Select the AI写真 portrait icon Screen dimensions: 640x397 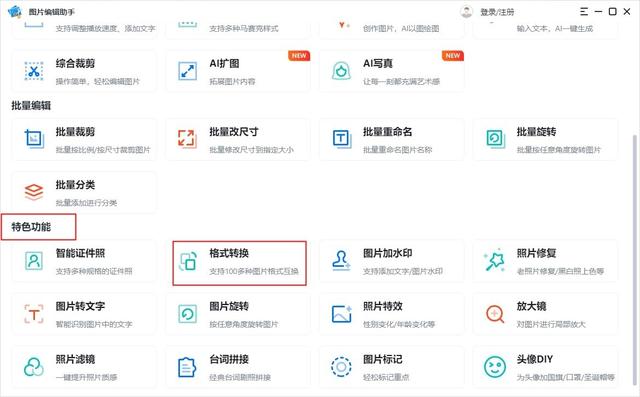(x=341, y=71)
